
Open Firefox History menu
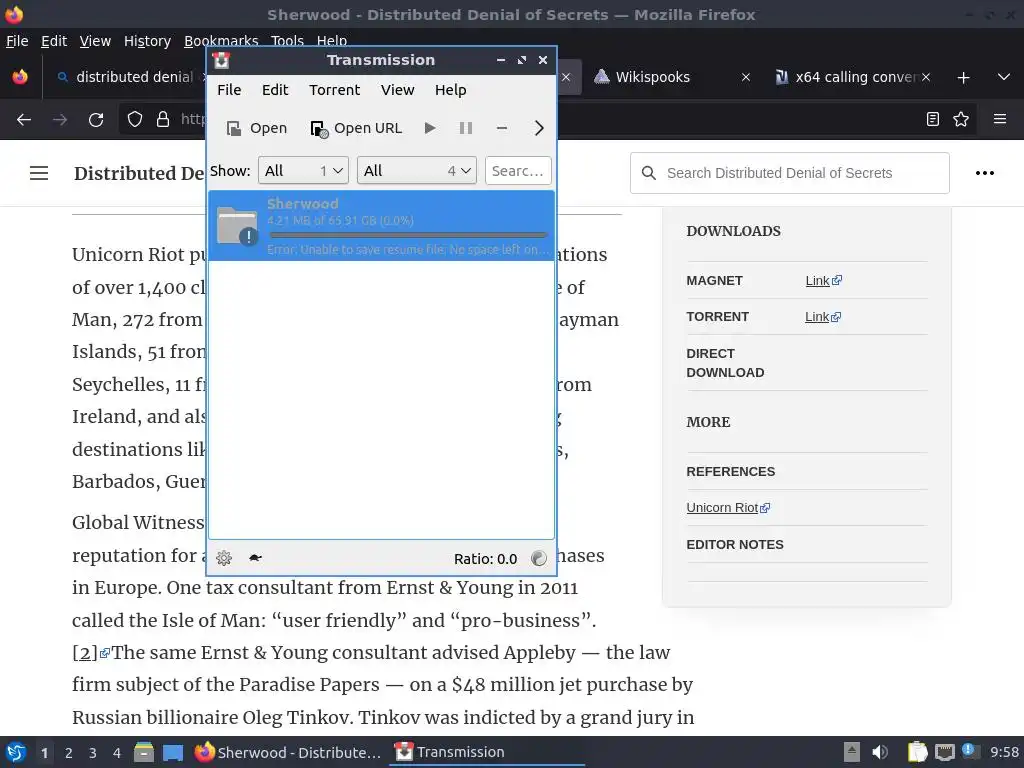148,41
